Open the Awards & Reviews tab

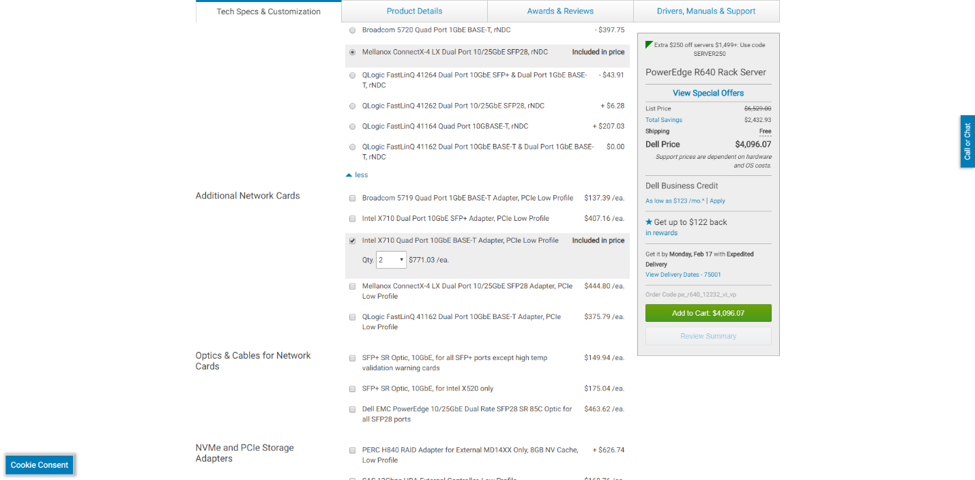point(560,11)
